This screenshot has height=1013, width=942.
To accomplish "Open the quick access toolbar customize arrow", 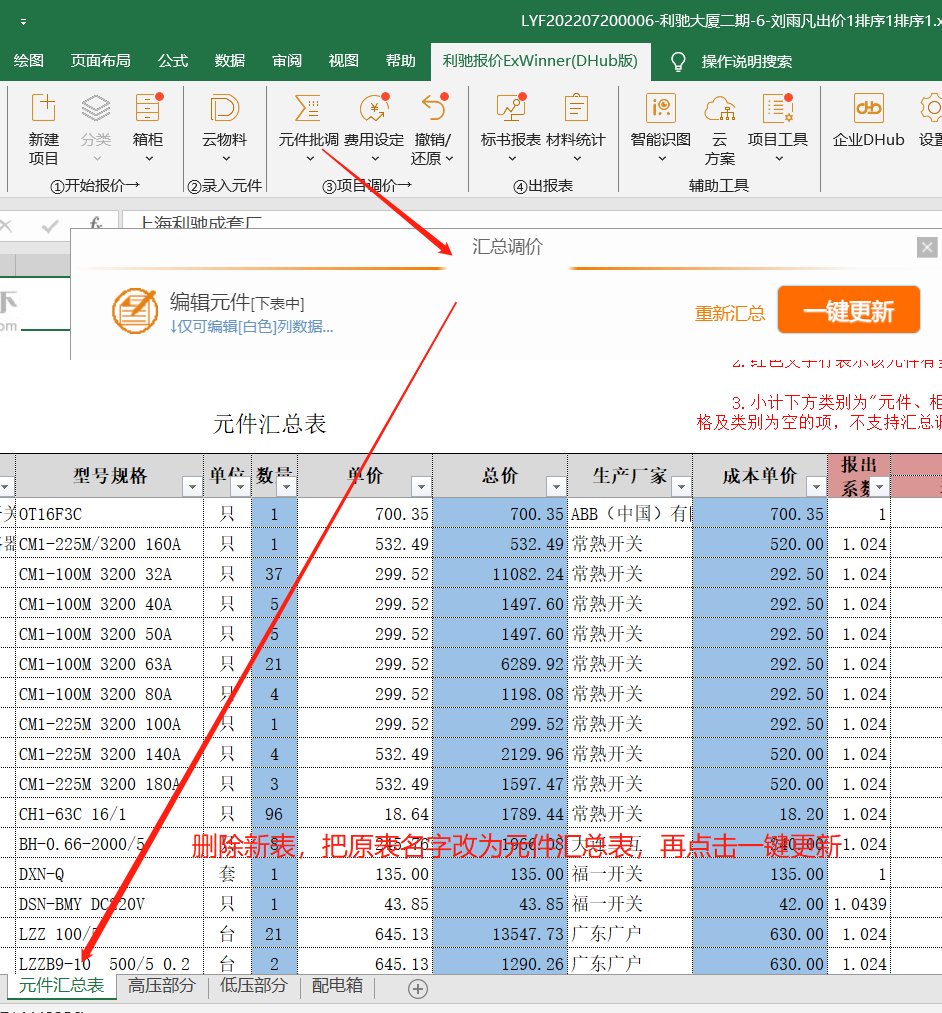I will (23, 22).
